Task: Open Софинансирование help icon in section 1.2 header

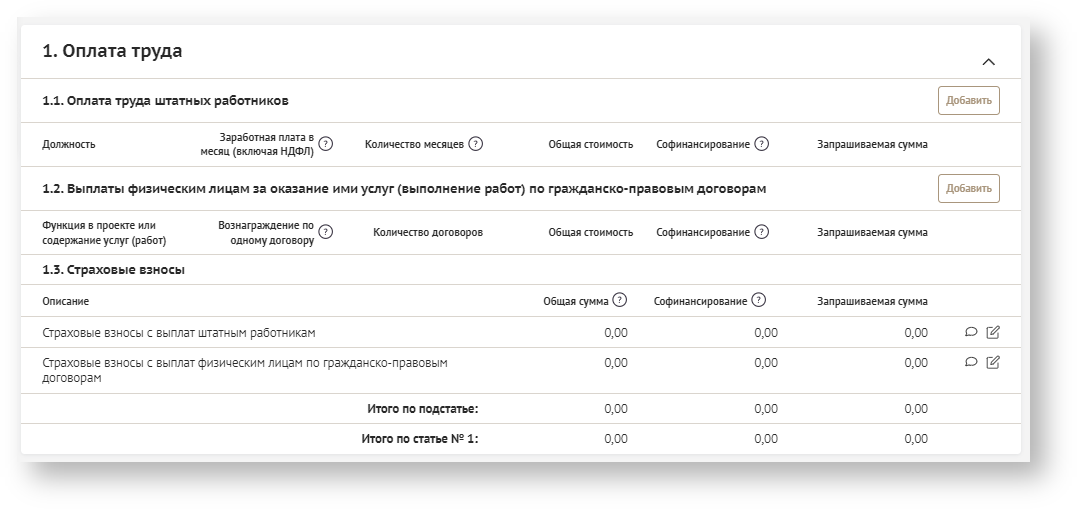Action: [x=761, y=232]
